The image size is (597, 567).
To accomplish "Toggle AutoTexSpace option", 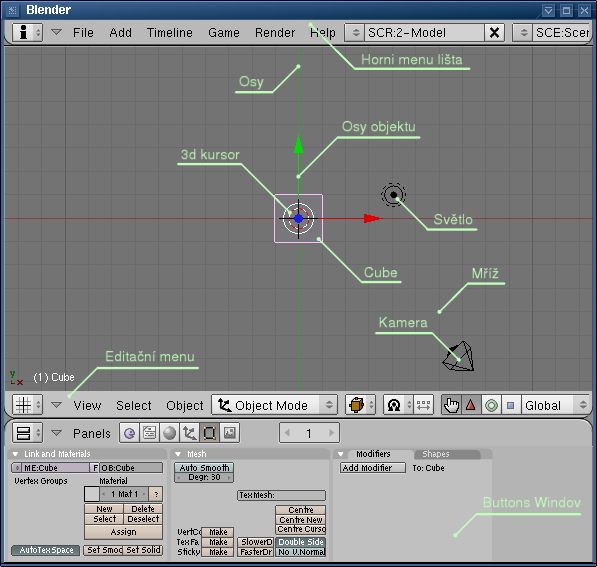I will click(46, 550).
